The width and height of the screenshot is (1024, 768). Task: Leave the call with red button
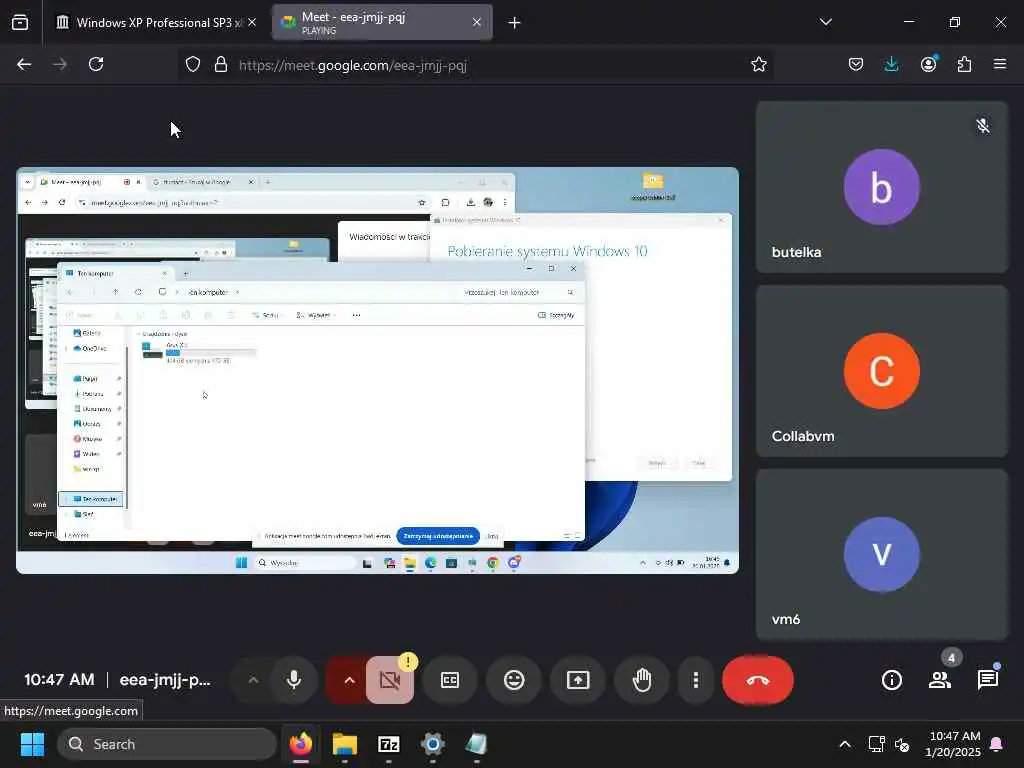(758, 680)
